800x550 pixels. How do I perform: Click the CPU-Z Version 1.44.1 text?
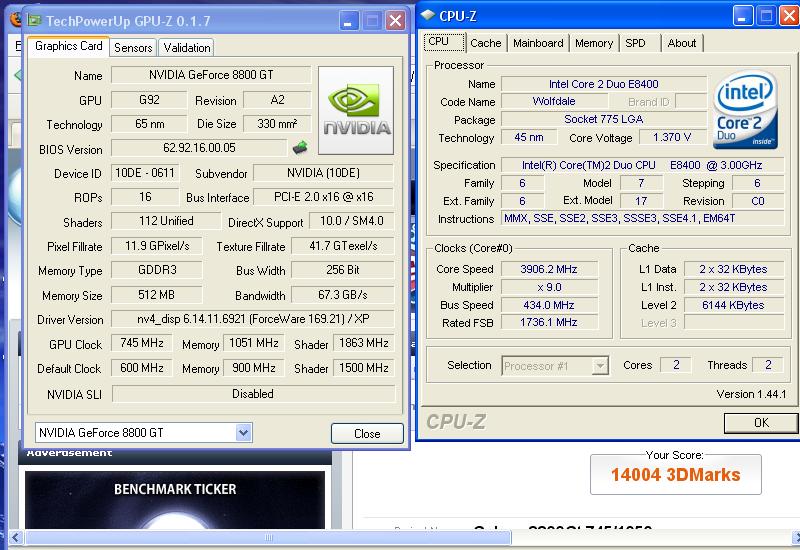pos(752,394)
